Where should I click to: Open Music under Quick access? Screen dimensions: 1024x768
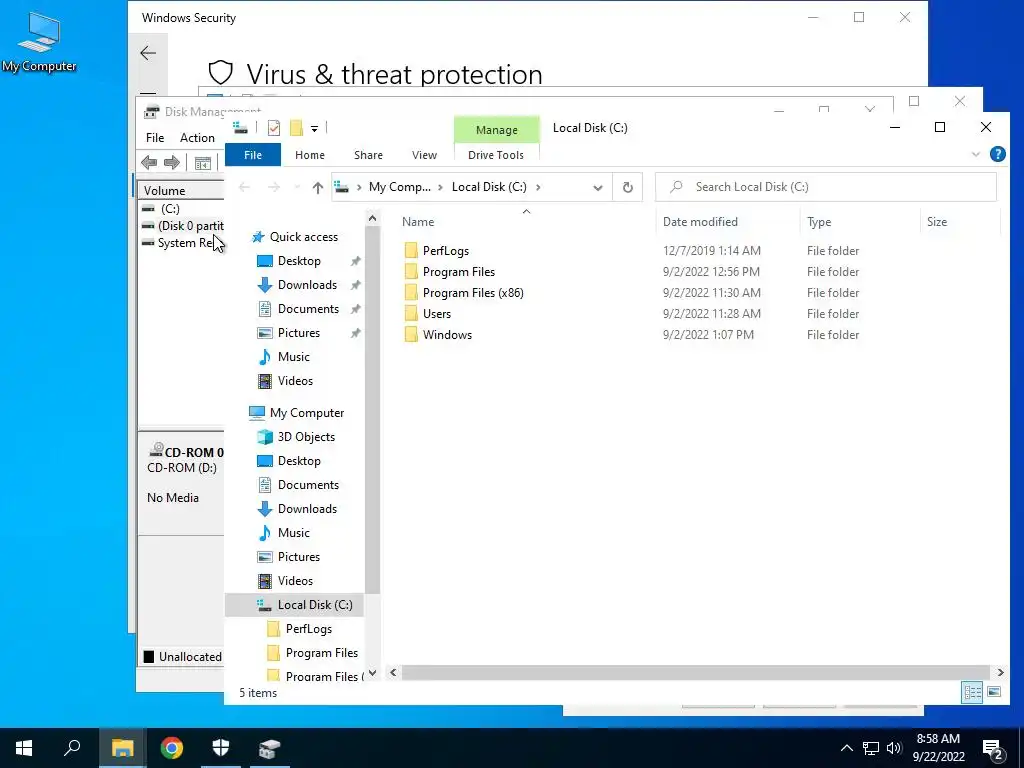coord(293,357)
